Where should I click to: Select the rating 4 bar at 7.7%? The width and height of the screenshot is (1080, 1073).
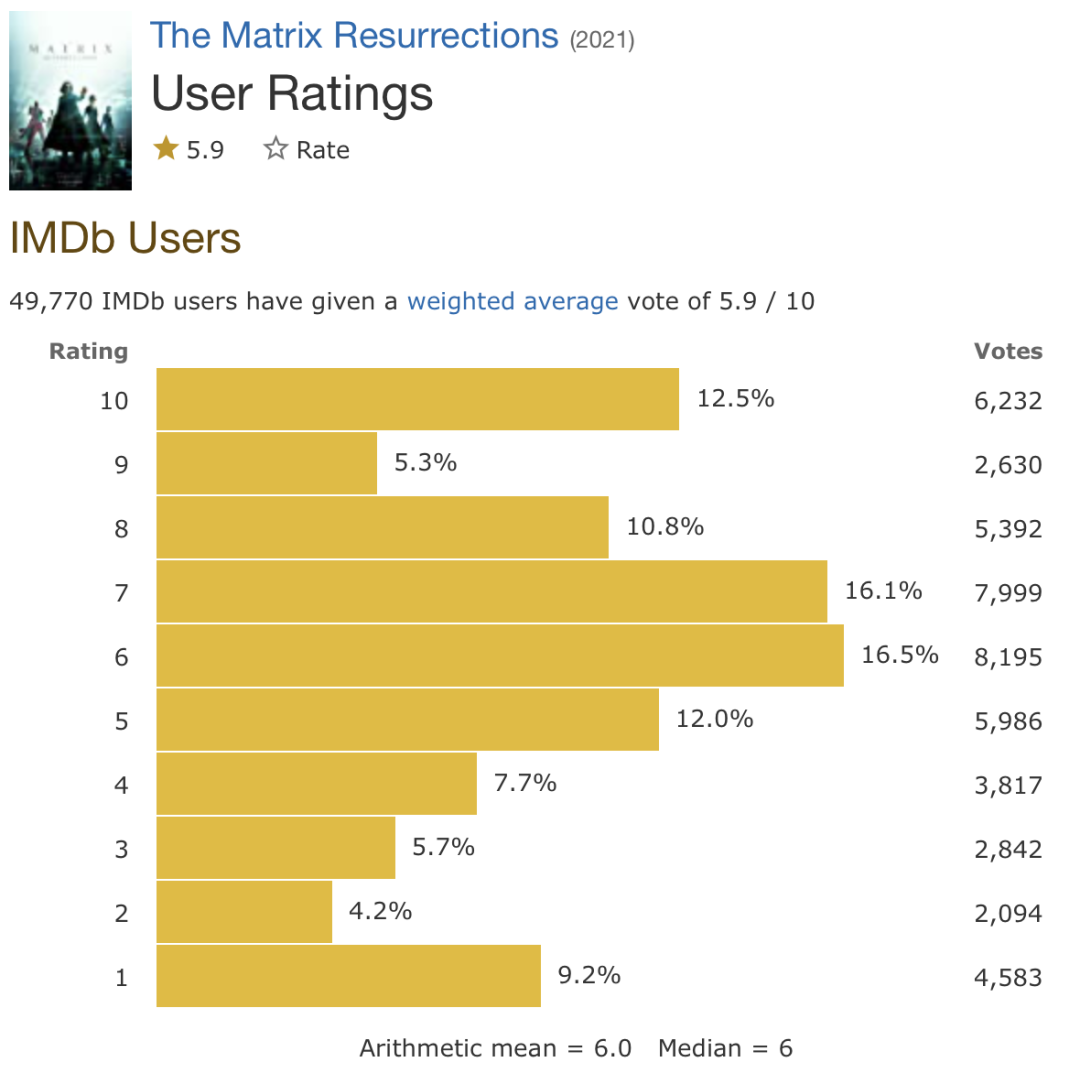point(317,784)
